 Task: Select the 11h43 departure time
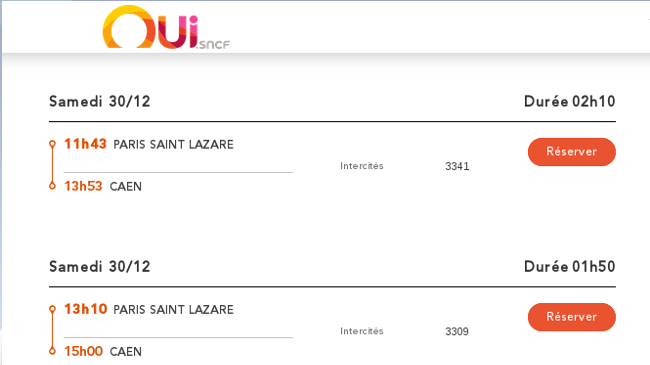[85, 144]
